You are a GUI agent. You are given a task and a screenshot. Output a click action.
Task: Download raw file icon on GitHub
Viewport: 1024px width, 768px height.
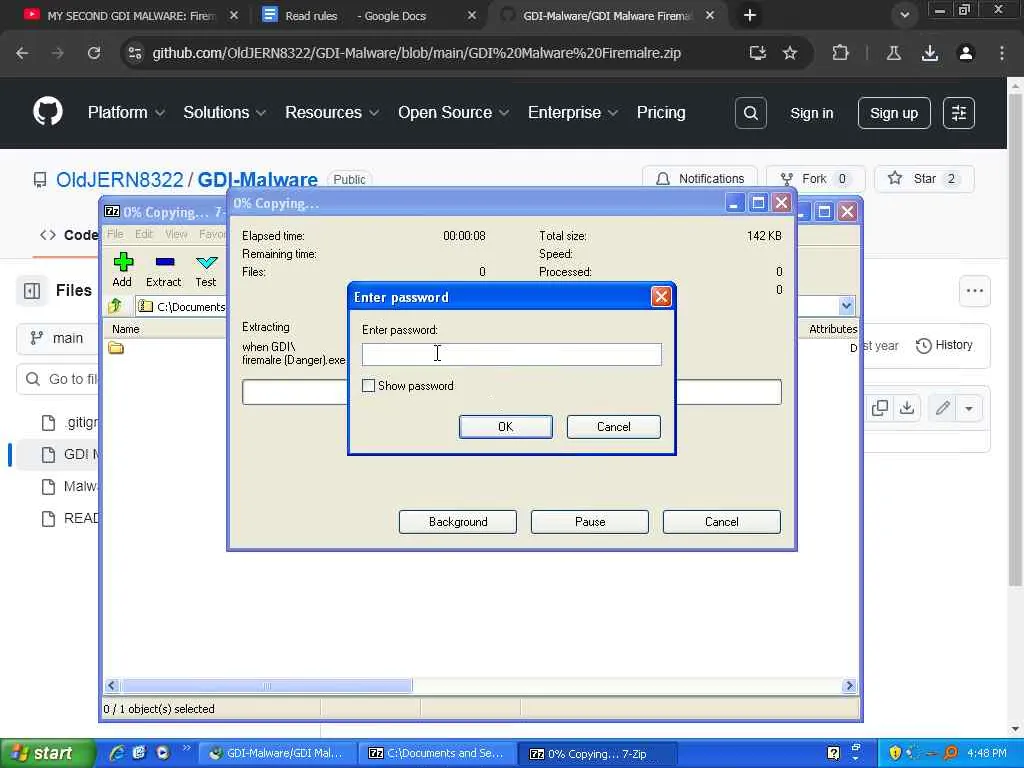pyautogui.click(x=907, y=408)
